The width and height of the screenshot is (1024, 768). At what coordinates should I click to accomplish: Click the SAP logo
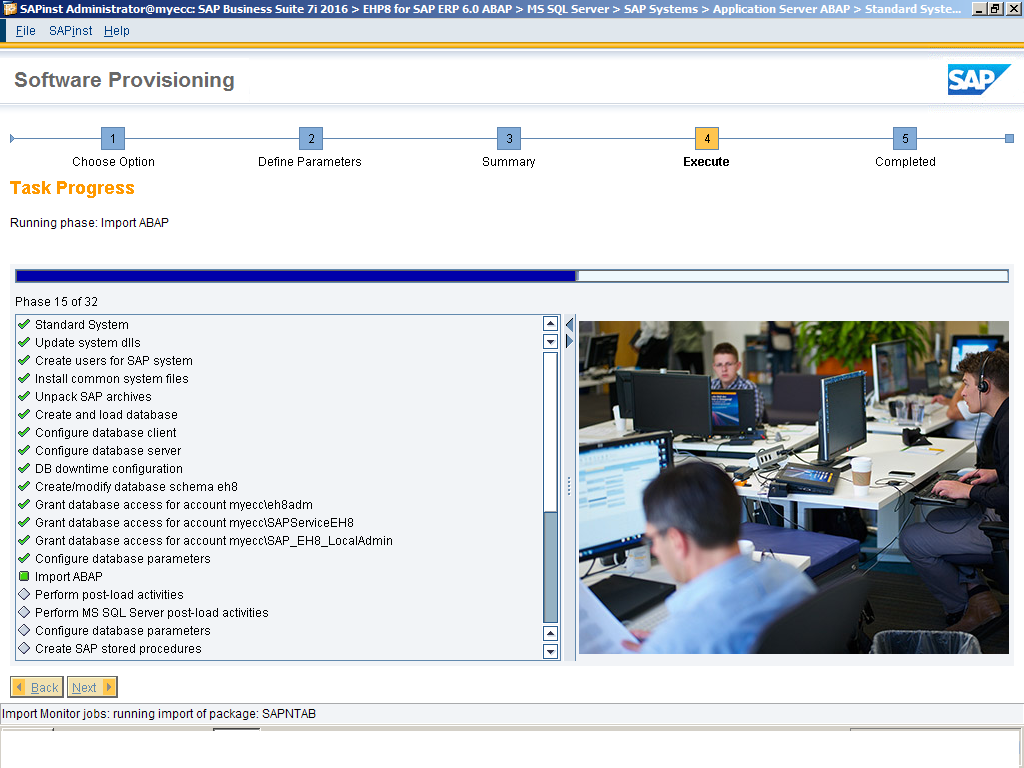(978, 80)
